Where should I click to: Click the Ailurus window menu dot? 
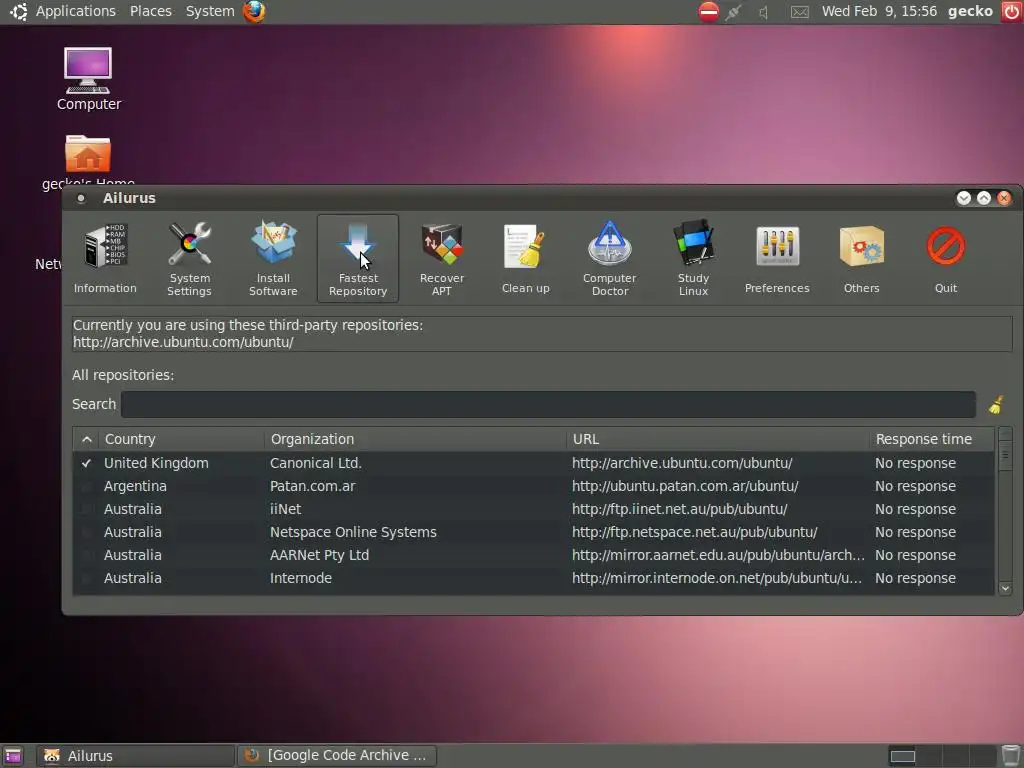81,198
